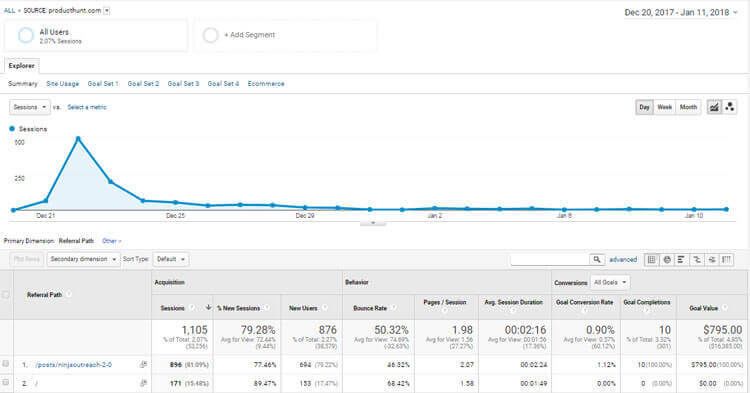
Task: Click the Plot Rows button
Action: 26,259
